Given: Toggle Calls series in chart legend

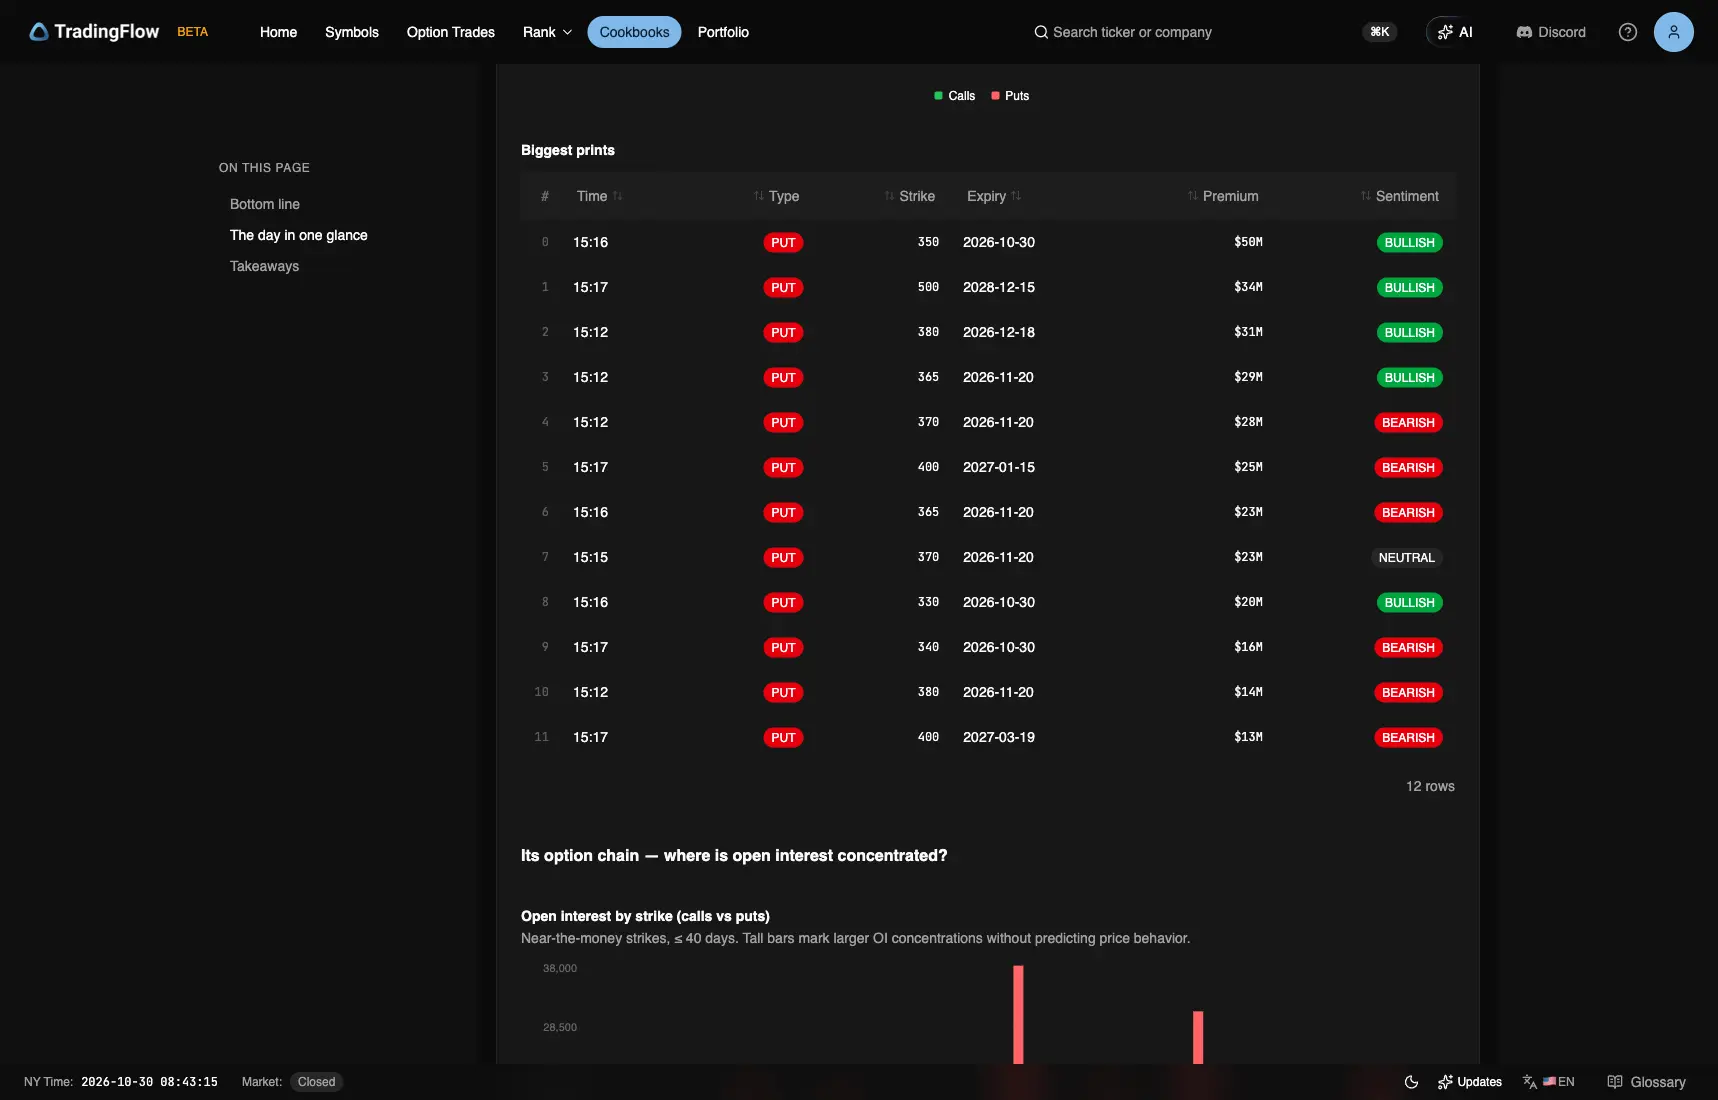Looking at the screenshot, I should pos(954,96).
